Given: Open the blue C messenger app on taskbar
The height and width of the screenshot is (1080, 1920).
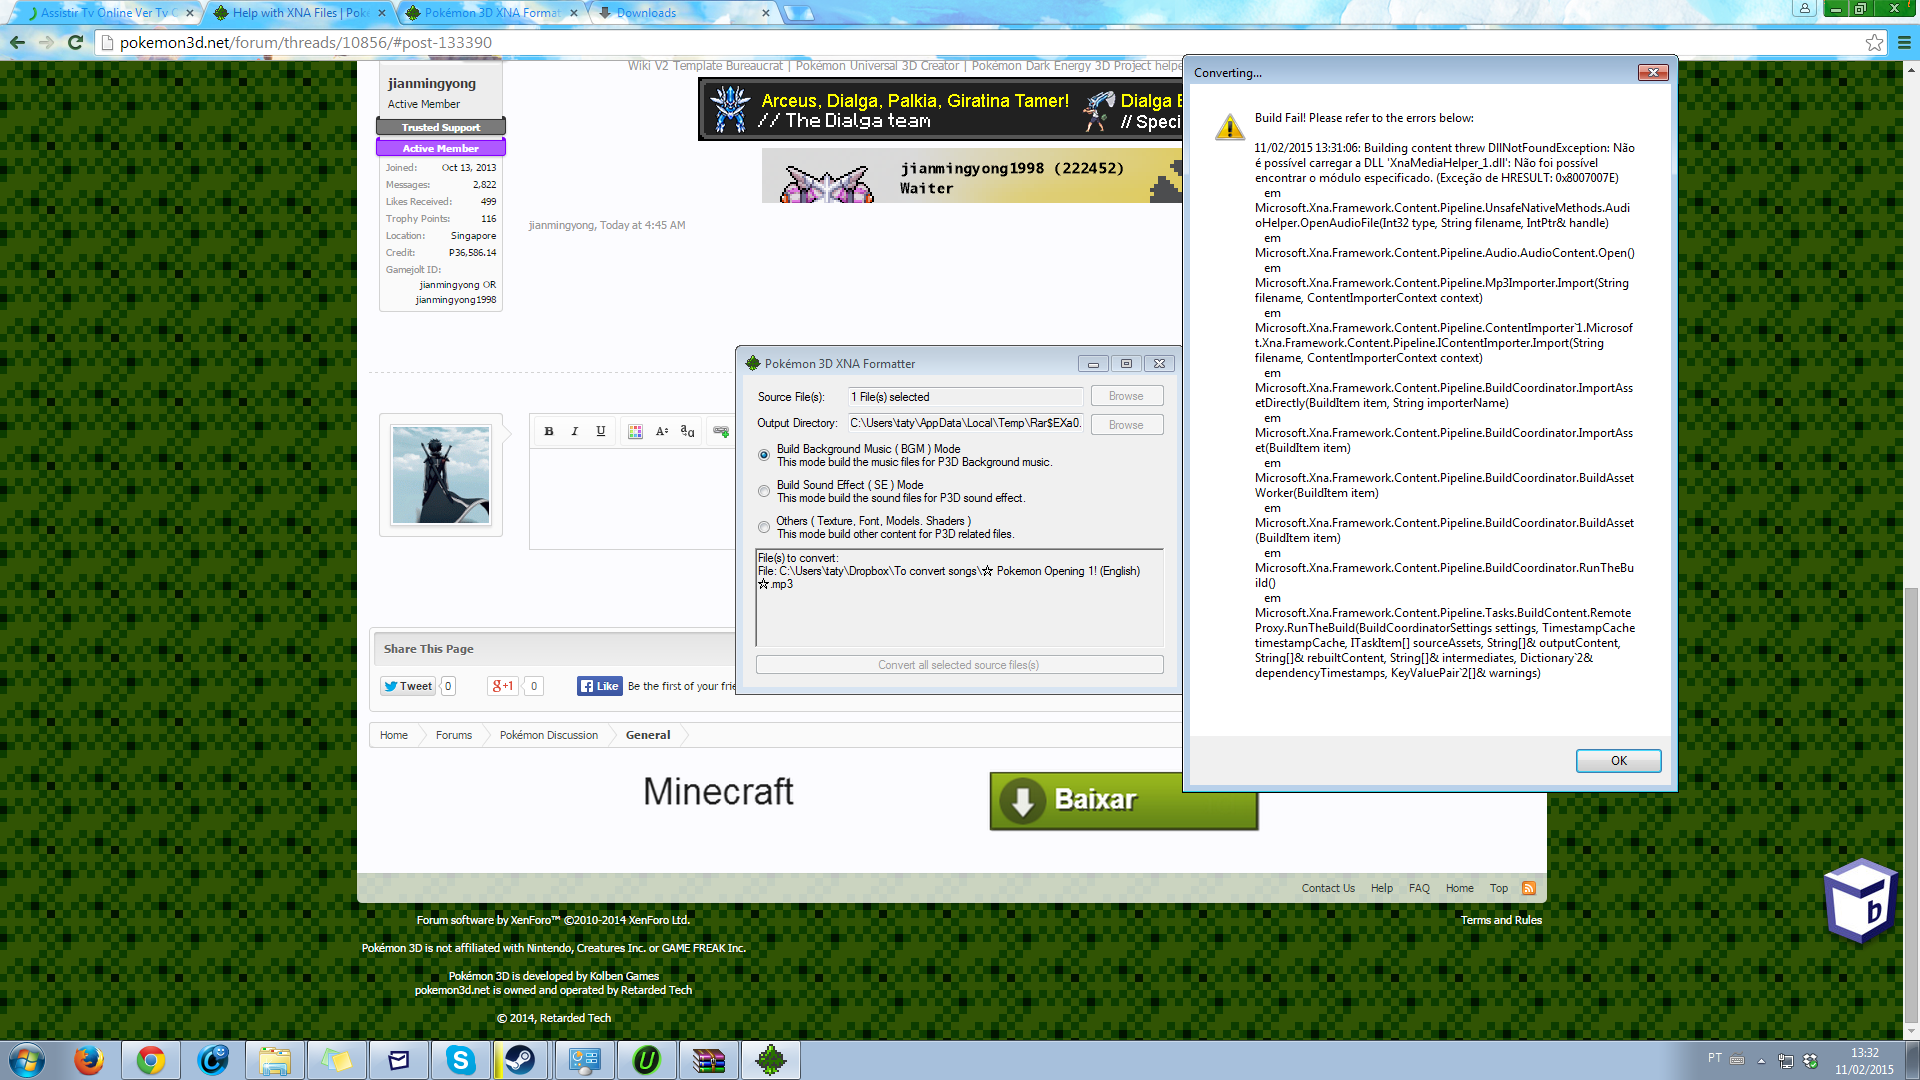Looking at the screenshot, I should (213, 1060).
